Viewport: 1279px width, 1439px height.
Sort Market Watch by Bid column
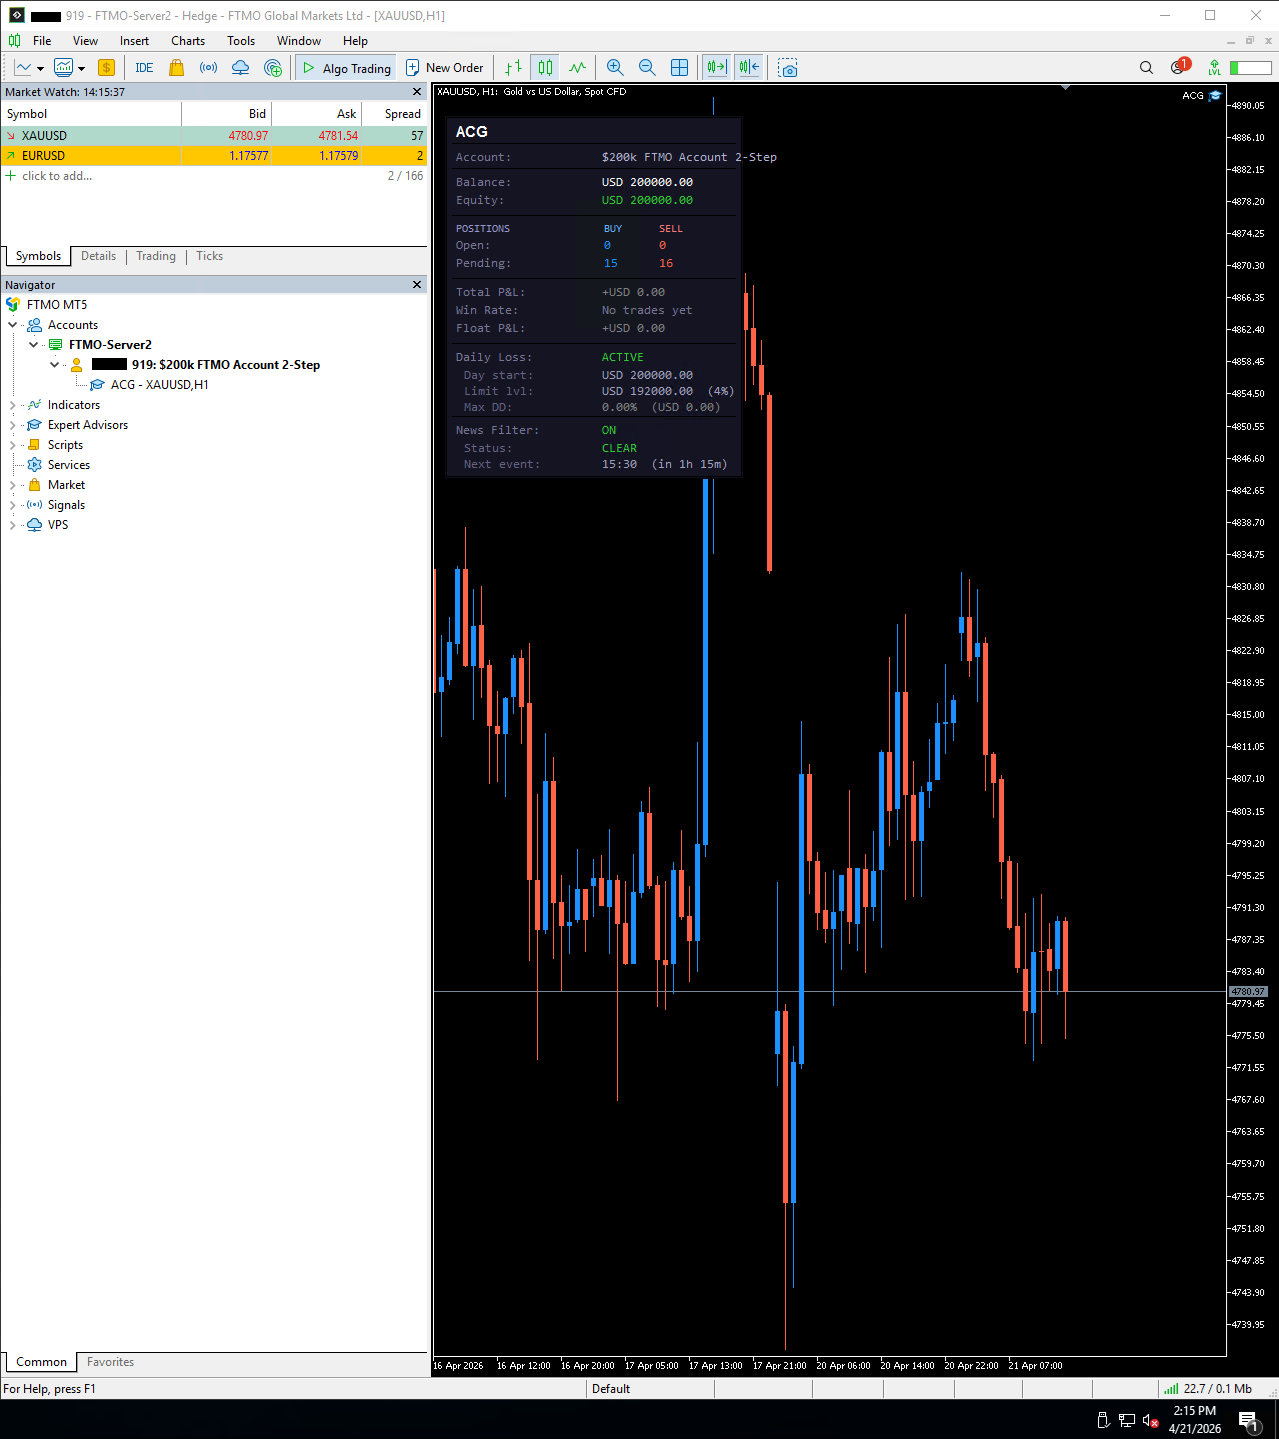226,114
